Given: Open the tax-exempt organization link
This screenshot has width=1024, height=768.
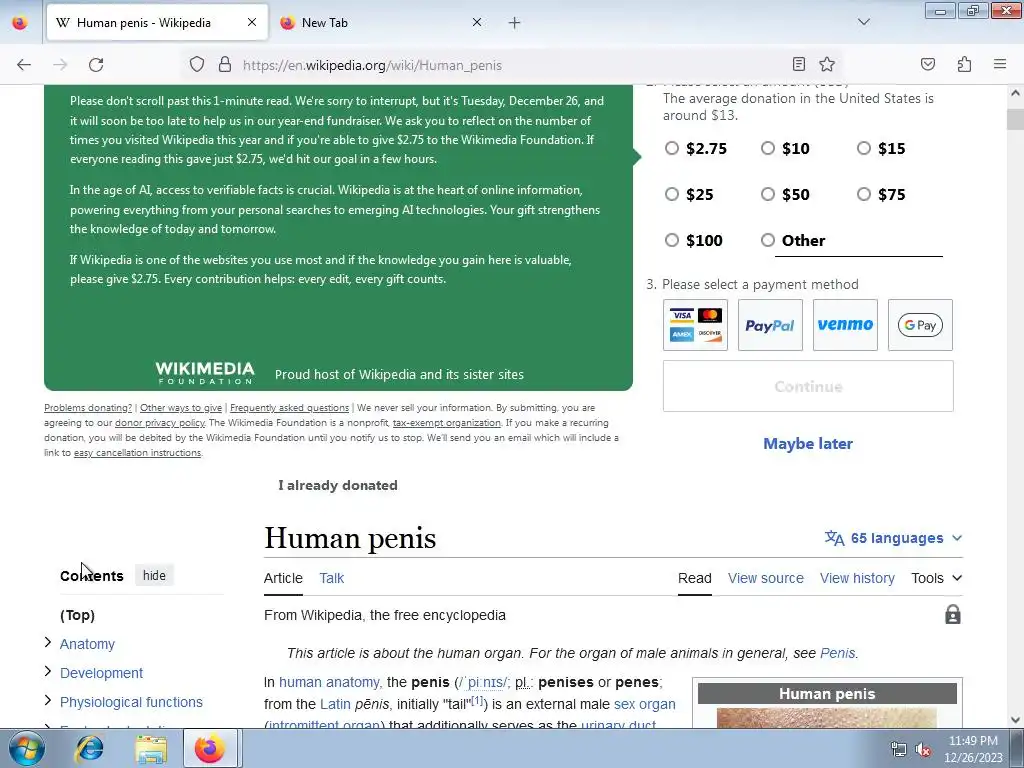Looking at the screenshot, I should coord(447,423).
